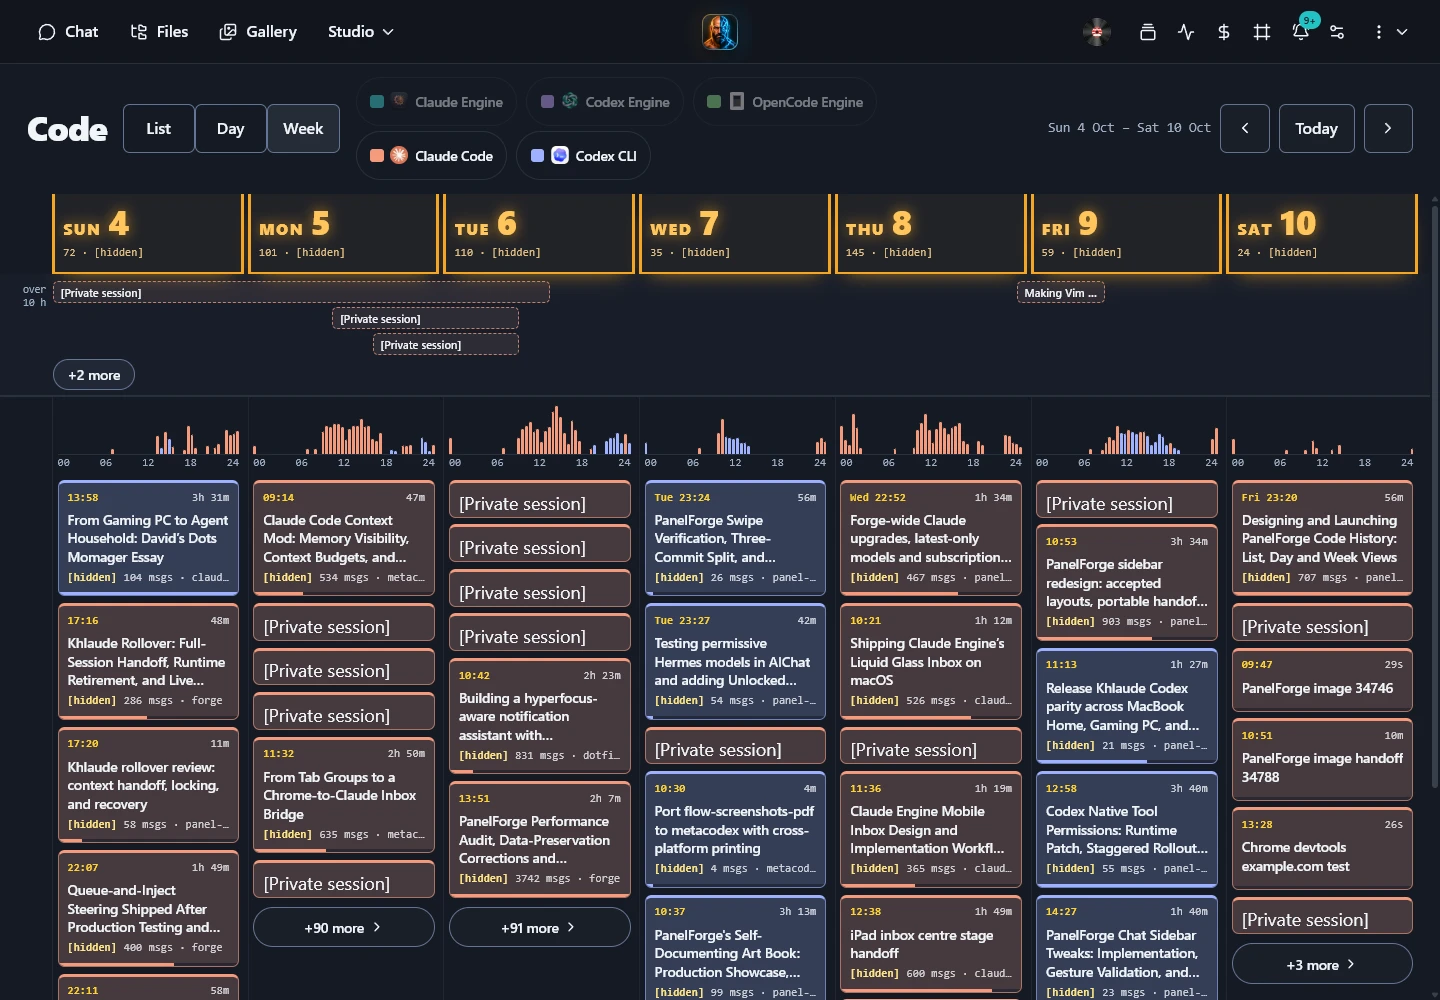1440x1000 pixels.
Task: Toggle the Claude Engine filter chip
Action: pyautogui.click(x=437, y=101)
